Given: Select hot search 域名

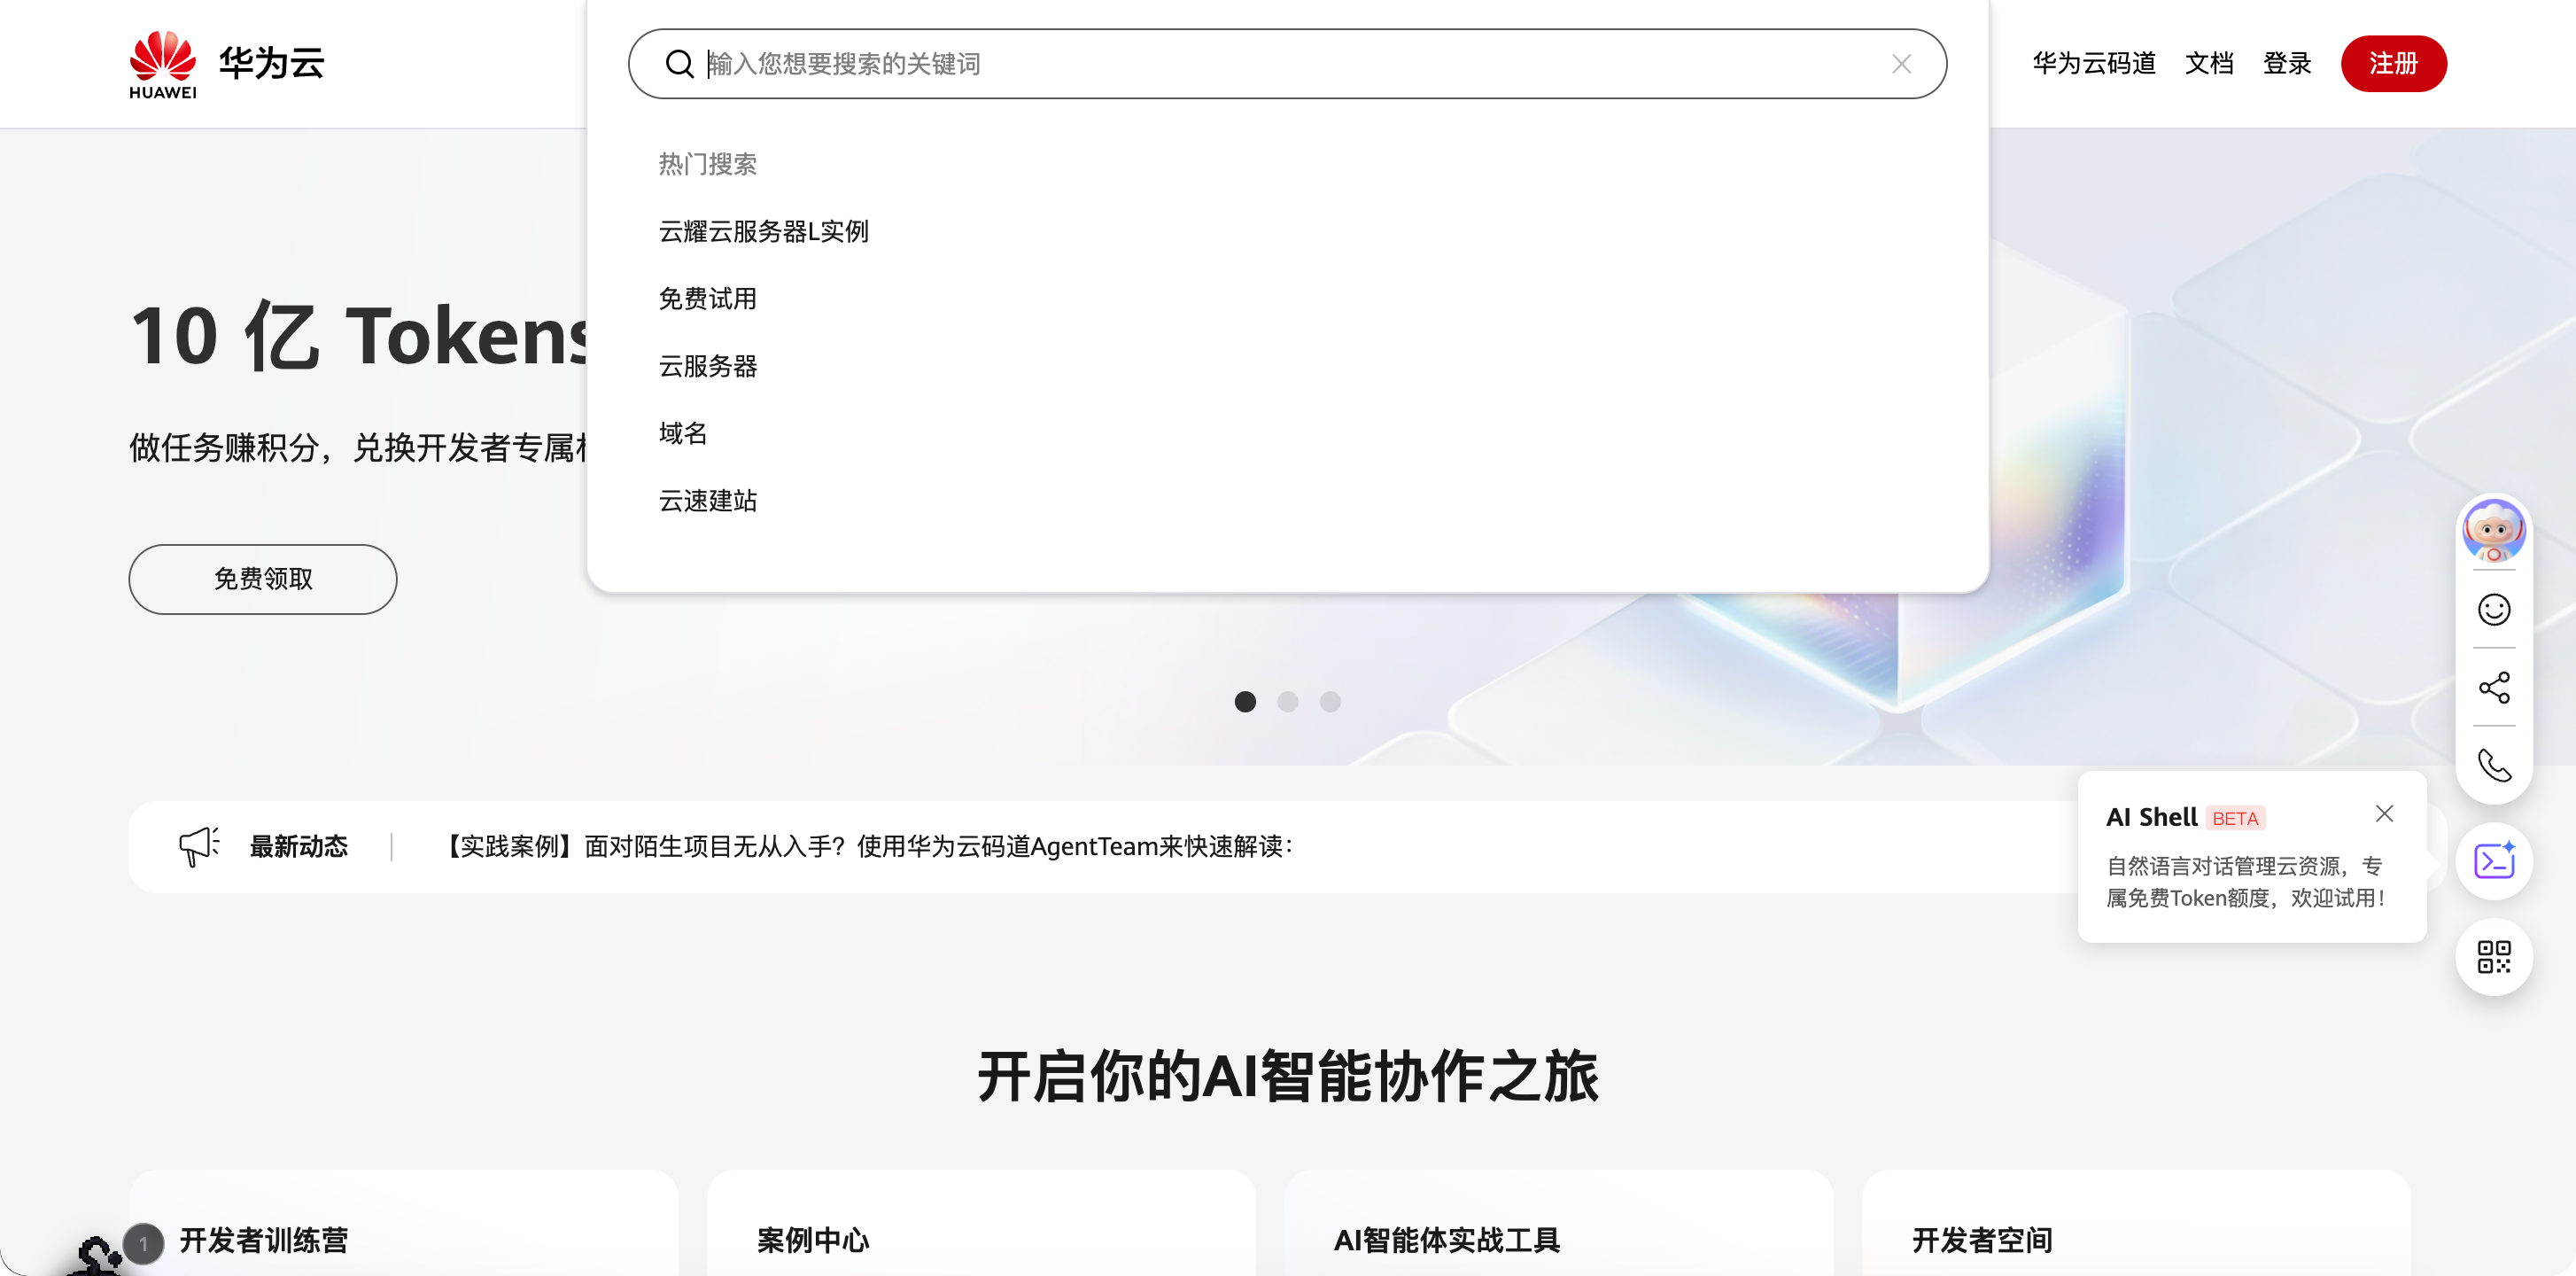Looking at the screenshot, I should pos(683,433).
